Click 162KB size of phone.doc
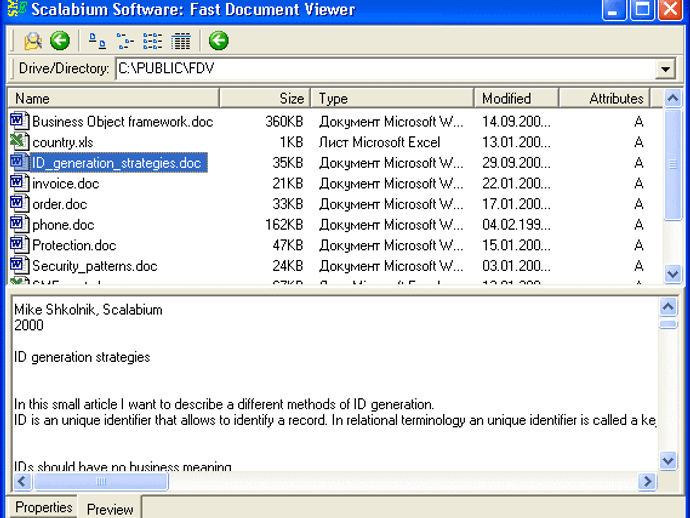This screenshot has width=690, height=518. click(284, 225)
